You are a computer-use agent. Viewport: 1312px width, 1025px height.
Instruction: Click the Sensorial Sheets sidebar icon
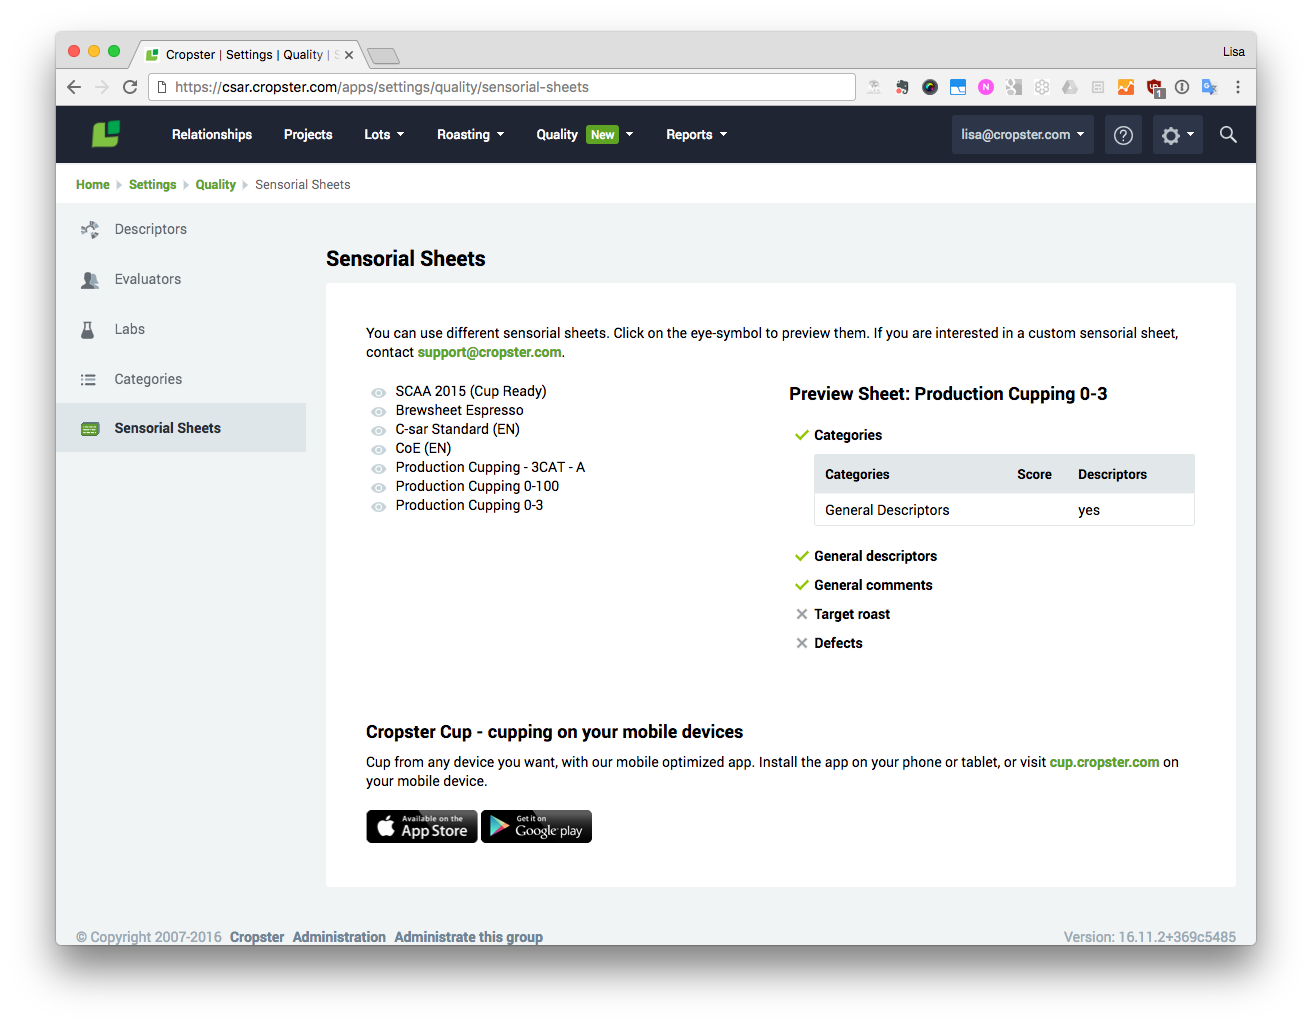point(89,428)
